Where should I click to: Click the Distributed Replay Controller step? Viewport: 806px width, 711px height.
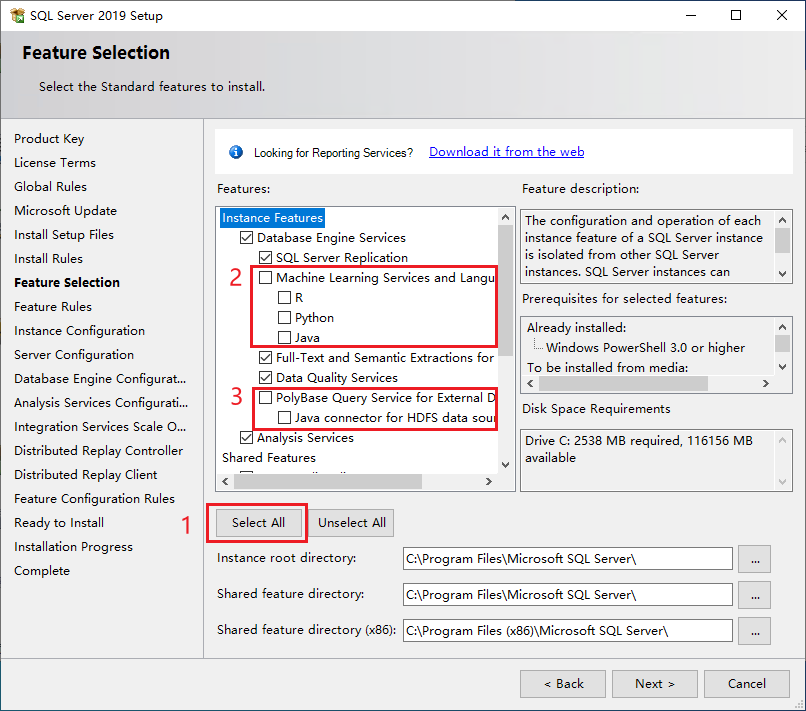[99, 451]
